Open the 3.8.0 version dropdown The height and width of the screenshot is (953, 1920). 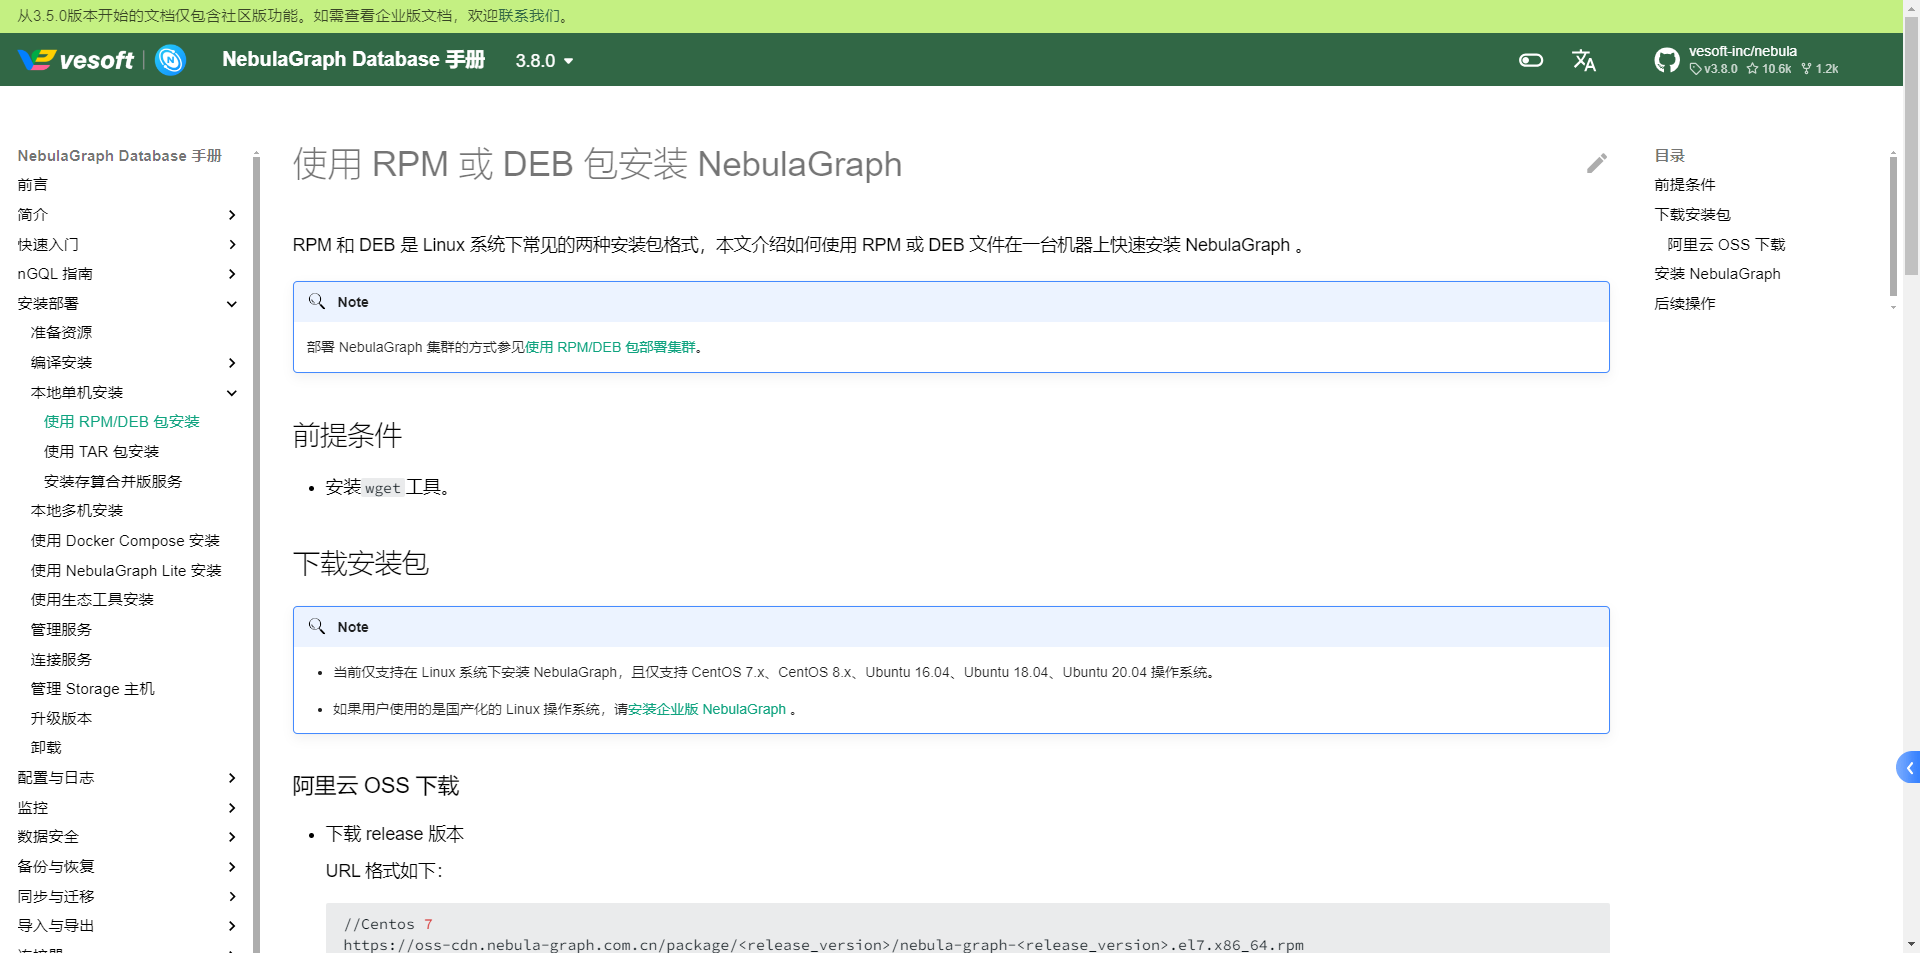tap(545, 61)
